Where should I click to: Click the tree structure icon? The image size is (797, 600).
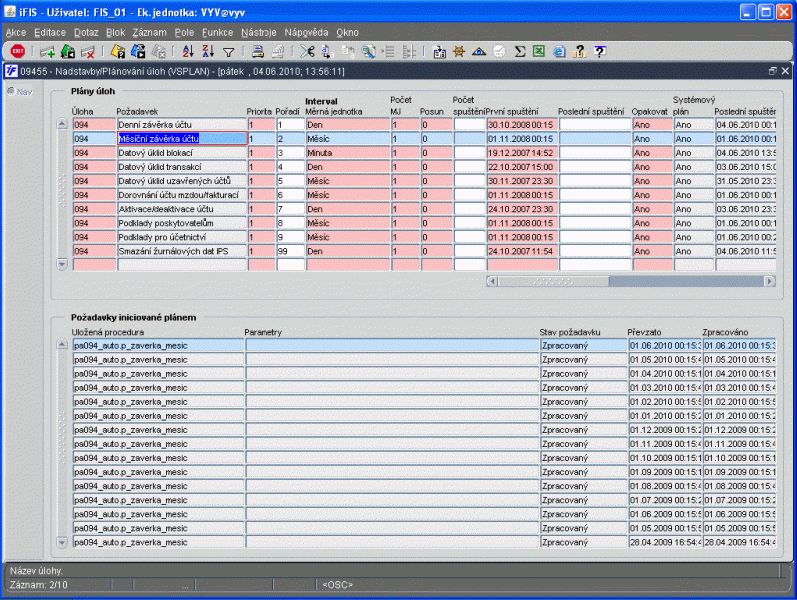pyautogui.click(x=409, y=51)
